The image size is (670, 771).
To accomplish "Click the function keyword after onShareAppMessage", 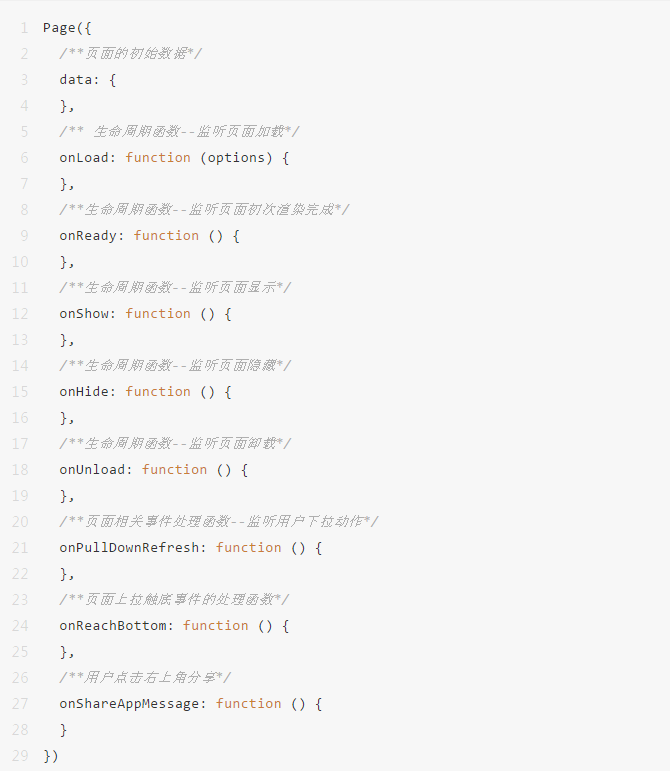I will point(248,704).
